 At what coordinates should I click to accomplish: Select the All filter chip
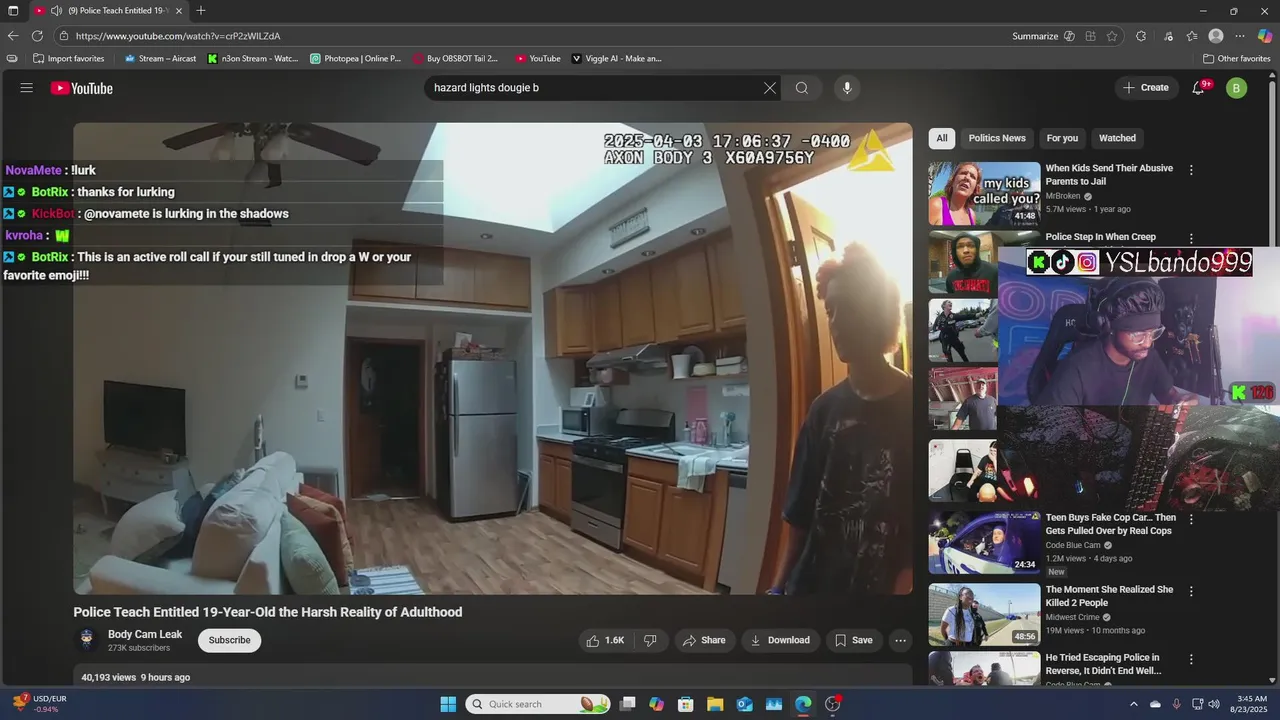pyautogui.click(x=941, y=138)
